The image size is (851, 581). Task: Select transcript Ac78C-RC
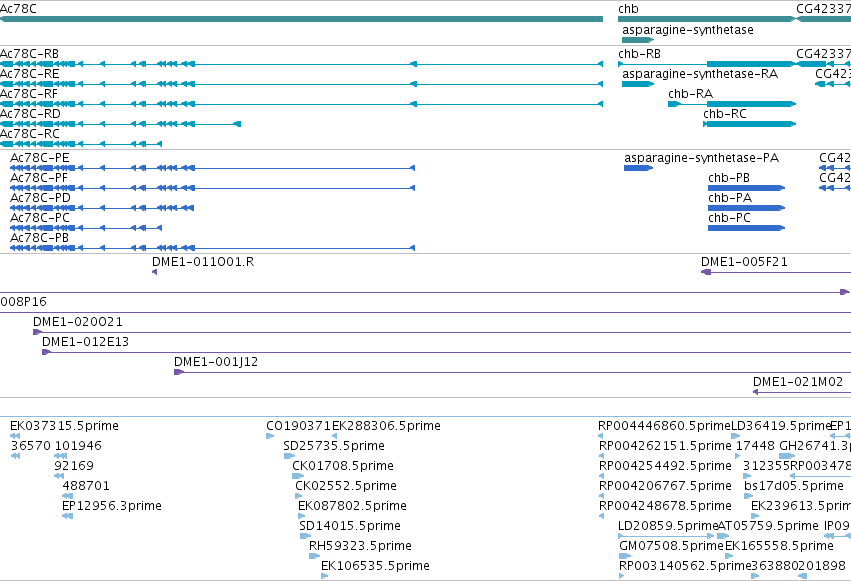81,144
